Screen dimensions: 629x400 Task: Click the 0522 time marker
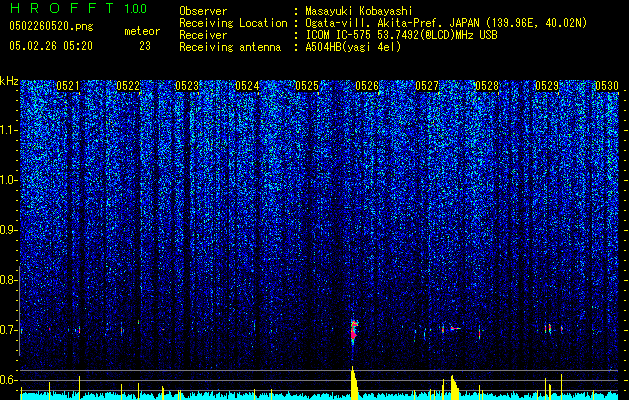pyautogui.click(x=128, y=86)
